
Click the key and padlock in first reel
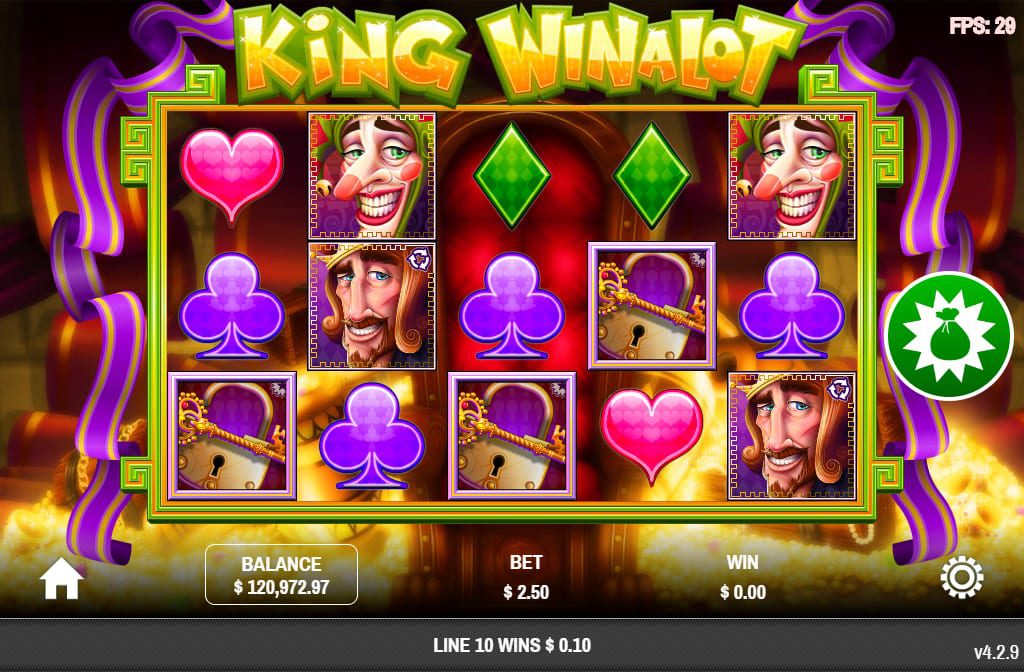[232, 436]
